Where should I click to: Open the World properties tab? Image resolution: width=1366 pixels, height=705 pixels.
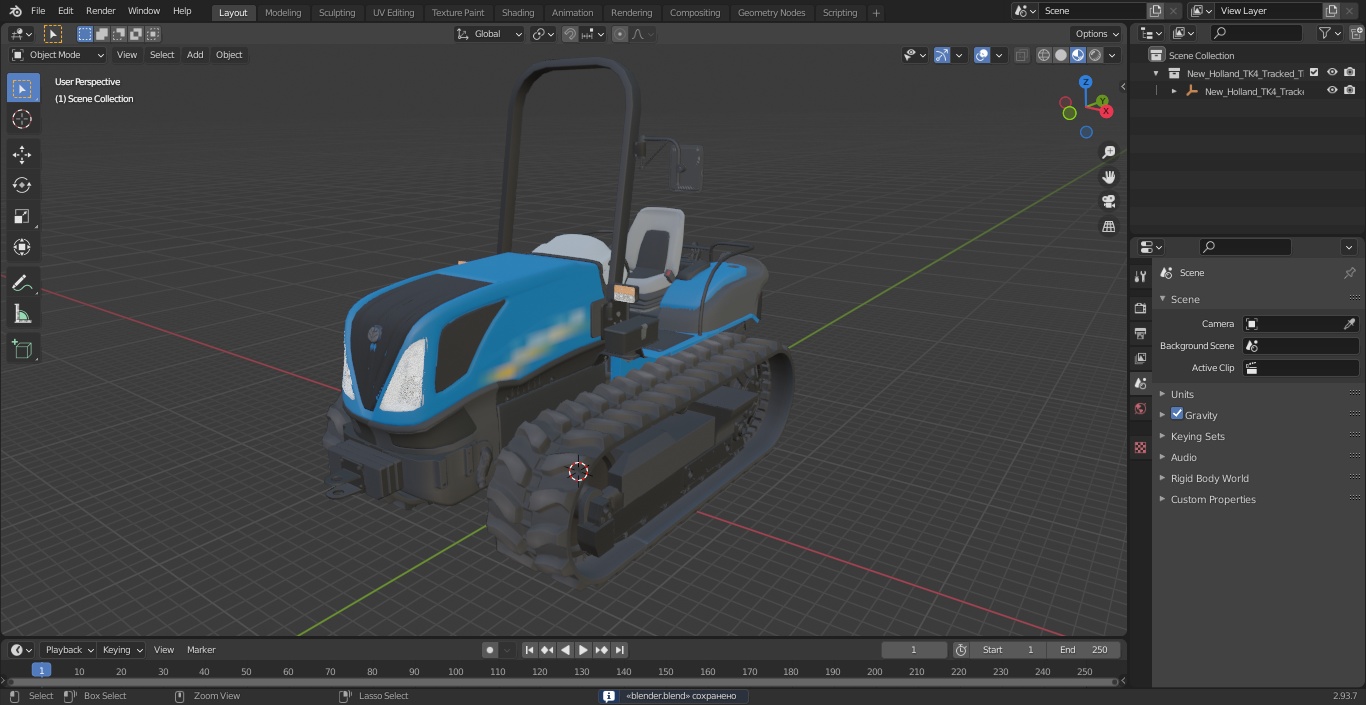1140,409
